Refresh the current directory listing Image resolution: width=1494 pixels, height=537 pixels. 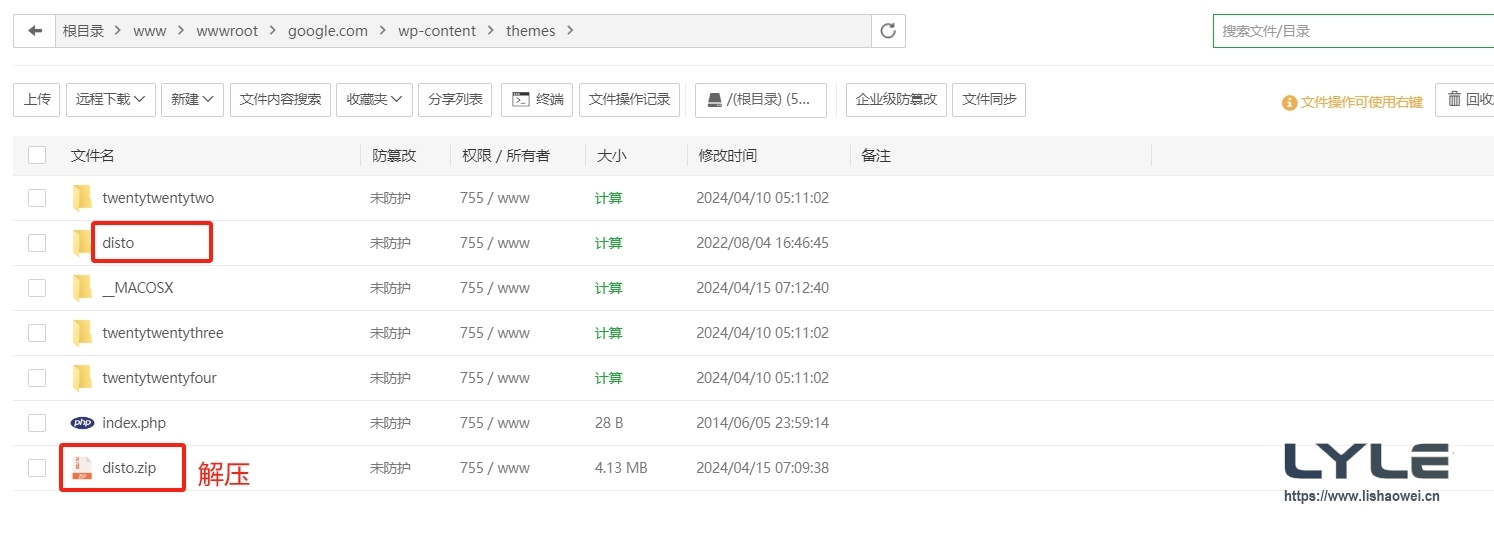(888, 31)
